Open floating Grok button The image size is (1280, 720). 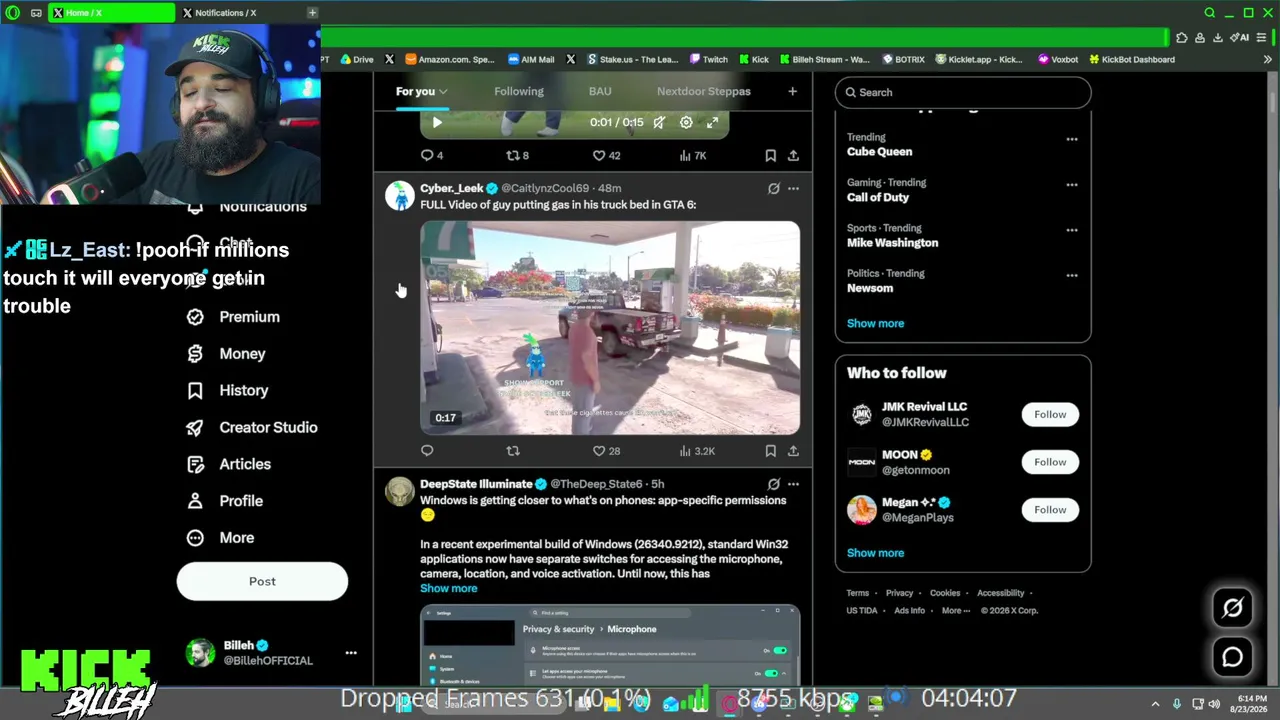coord(1232,607)
